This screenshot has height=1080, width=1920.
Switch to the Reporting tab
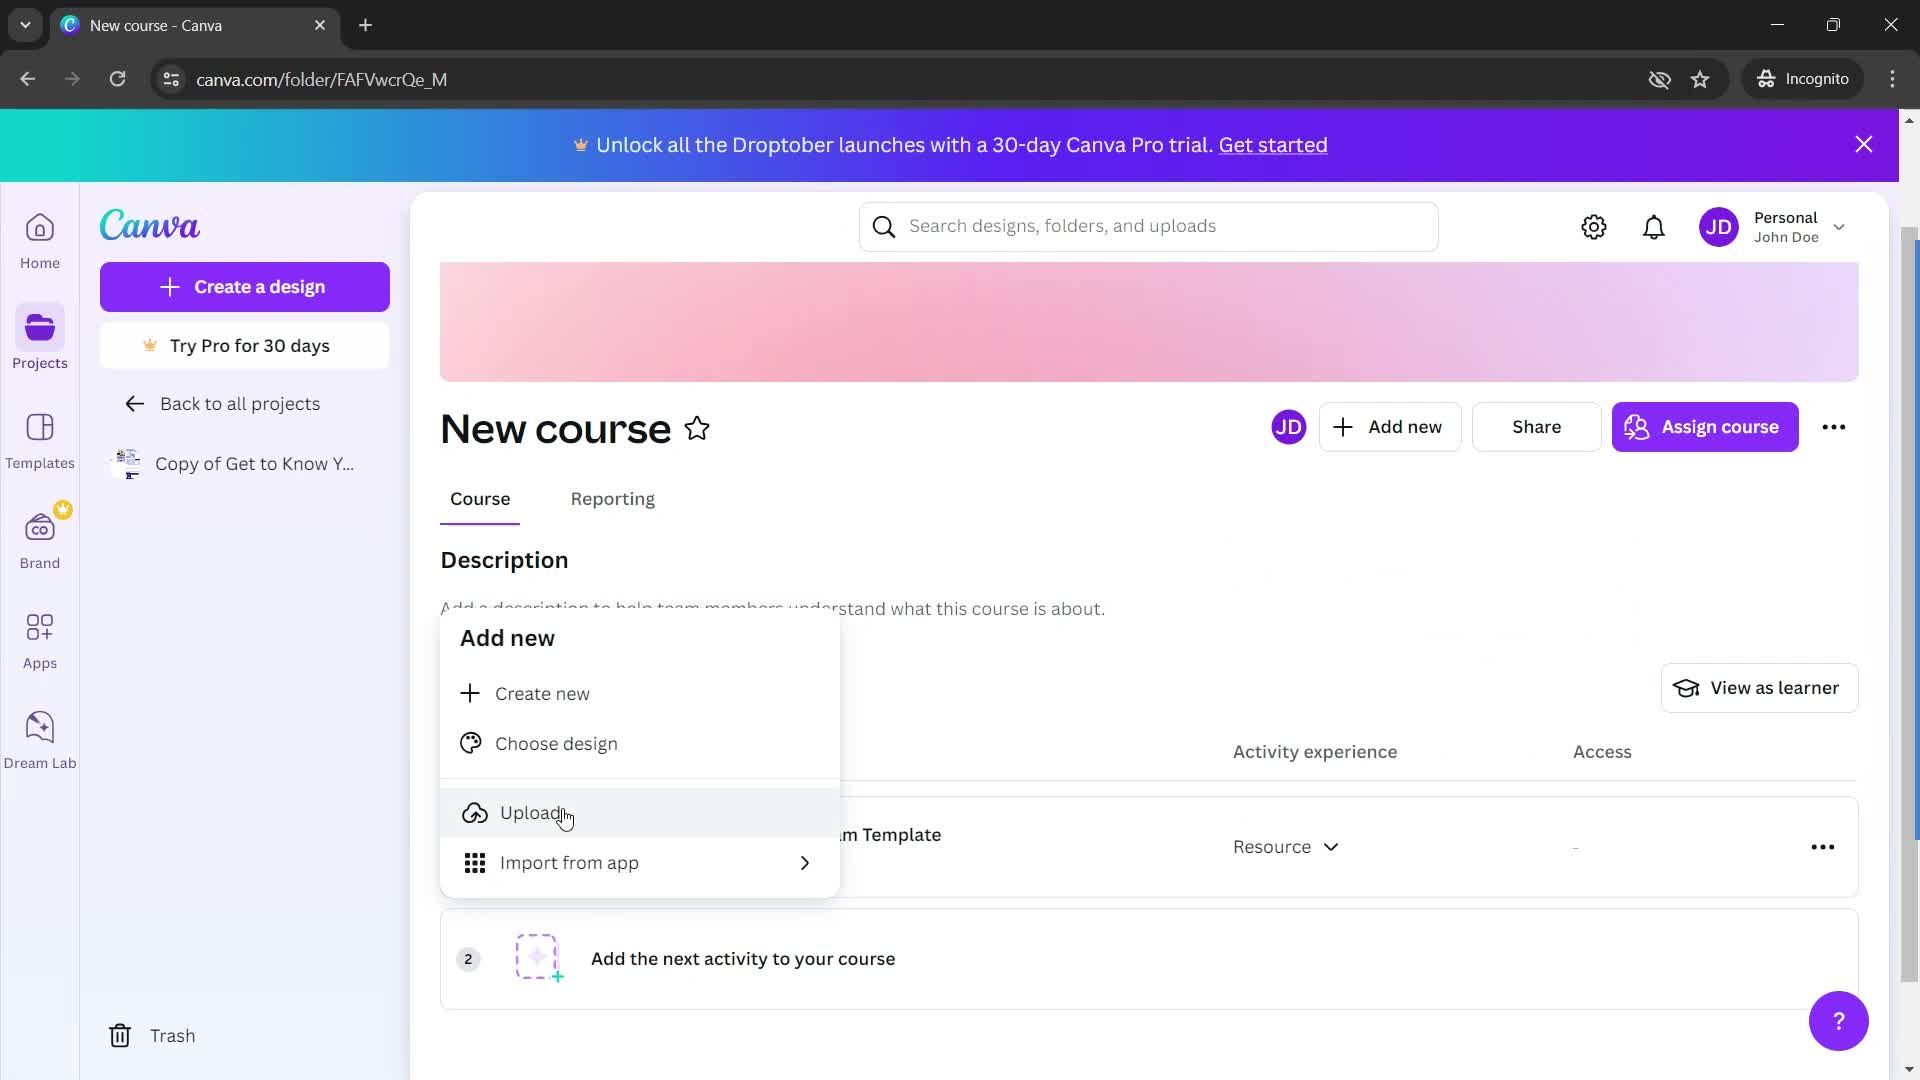(x=613, y=498)
